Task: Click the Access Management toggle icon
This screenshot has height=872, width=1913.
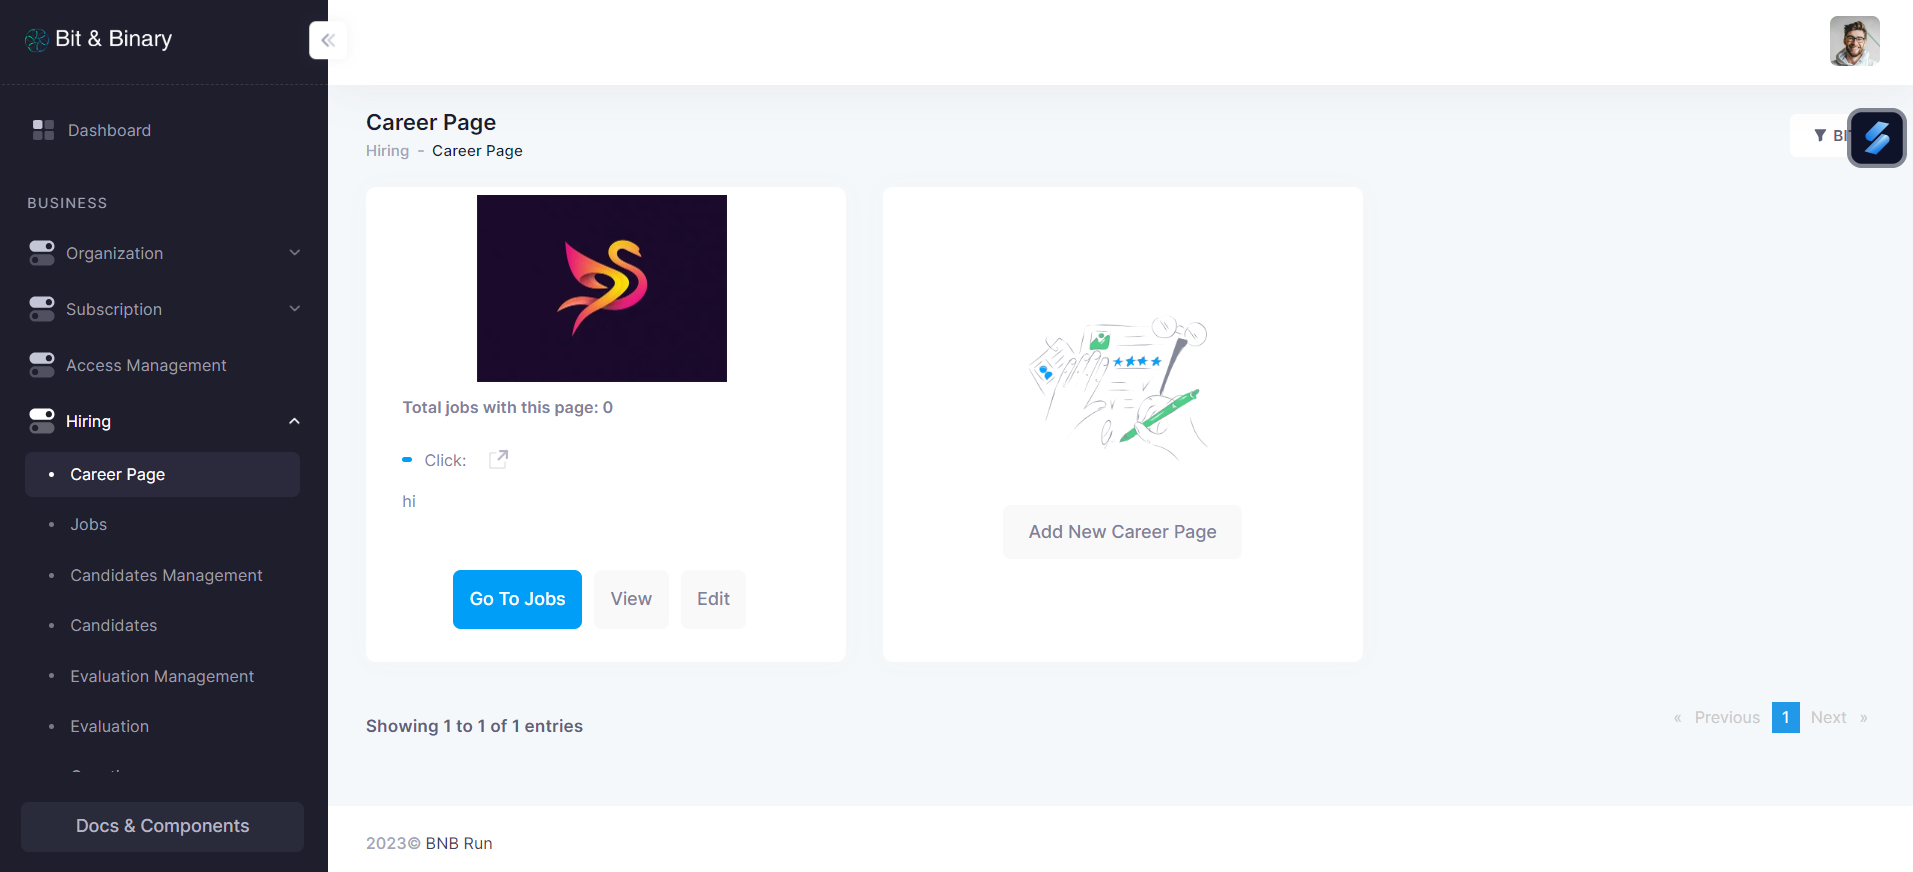Action: (x=42, y=365)
